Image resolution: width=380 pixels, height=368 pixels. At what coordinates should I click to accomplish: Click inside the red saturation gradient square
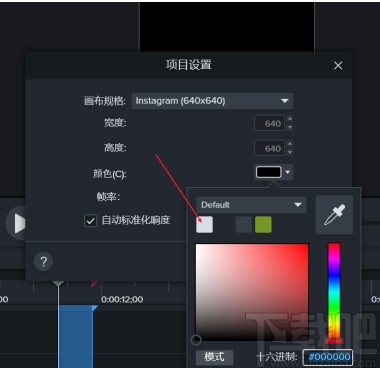click(x=252, y=292)
